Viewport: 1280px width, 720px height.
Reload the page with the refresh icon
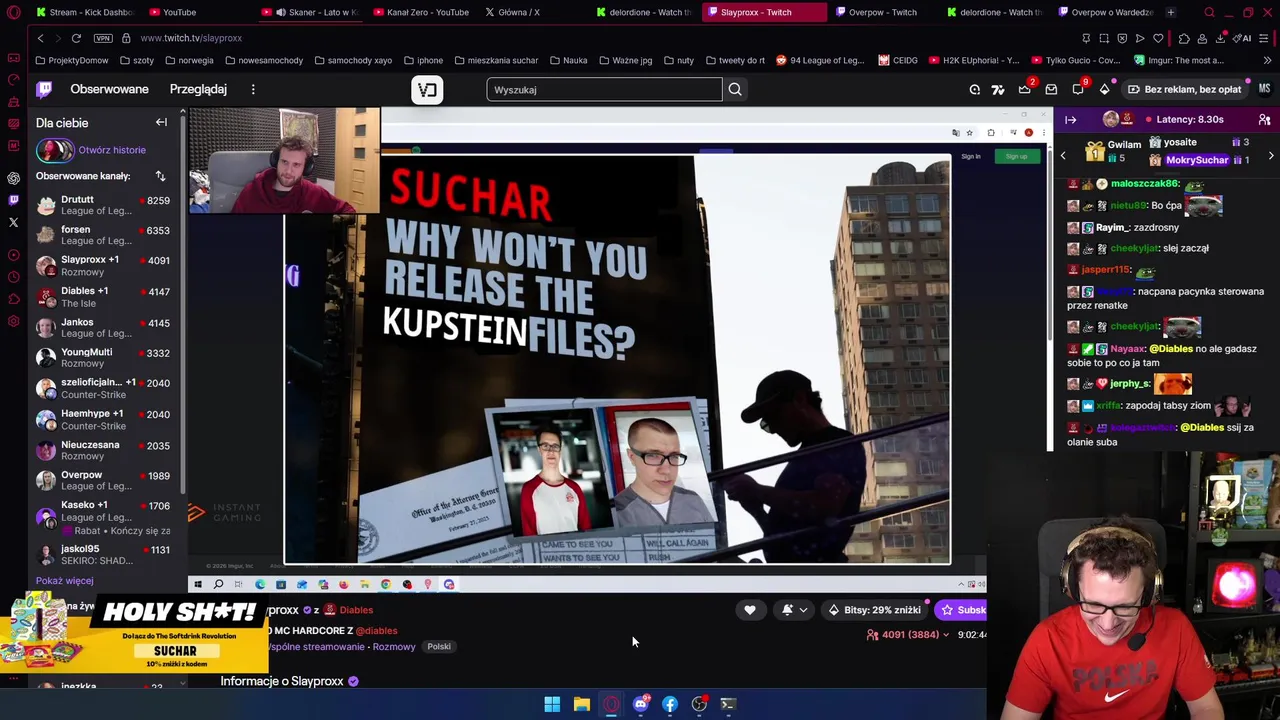(76, 38)
